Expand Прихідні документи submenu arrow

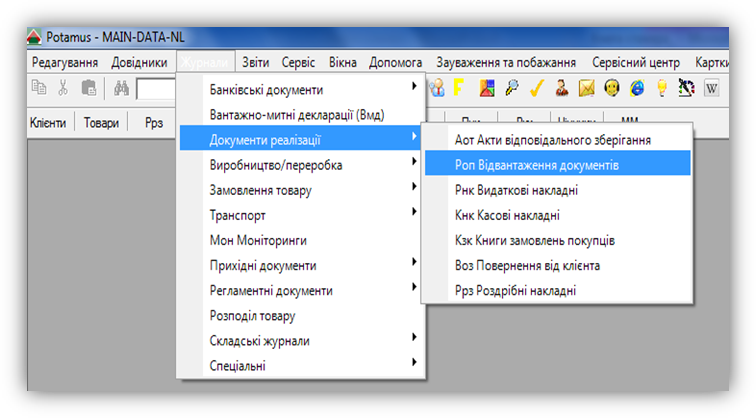tap(414, 261)
